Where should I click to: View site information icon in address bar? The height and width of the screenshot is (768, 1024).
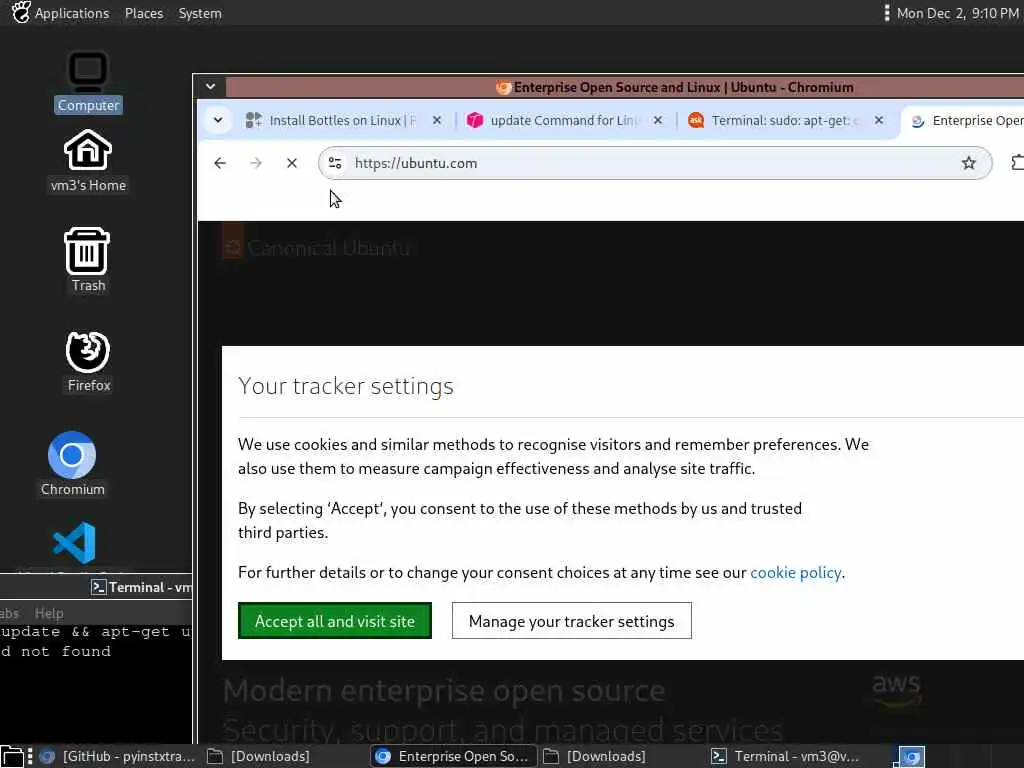point(335,163)
